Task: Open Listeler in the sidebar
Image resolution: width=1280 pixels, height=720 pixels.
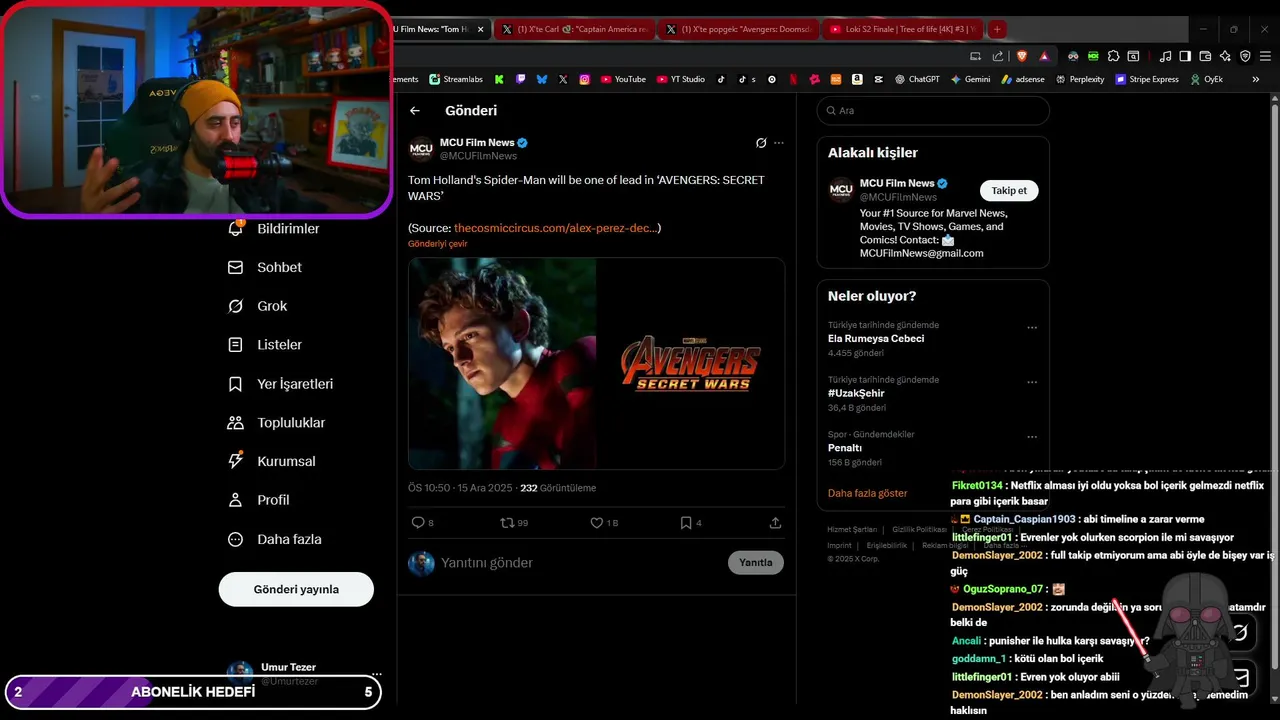Action: 265,345
